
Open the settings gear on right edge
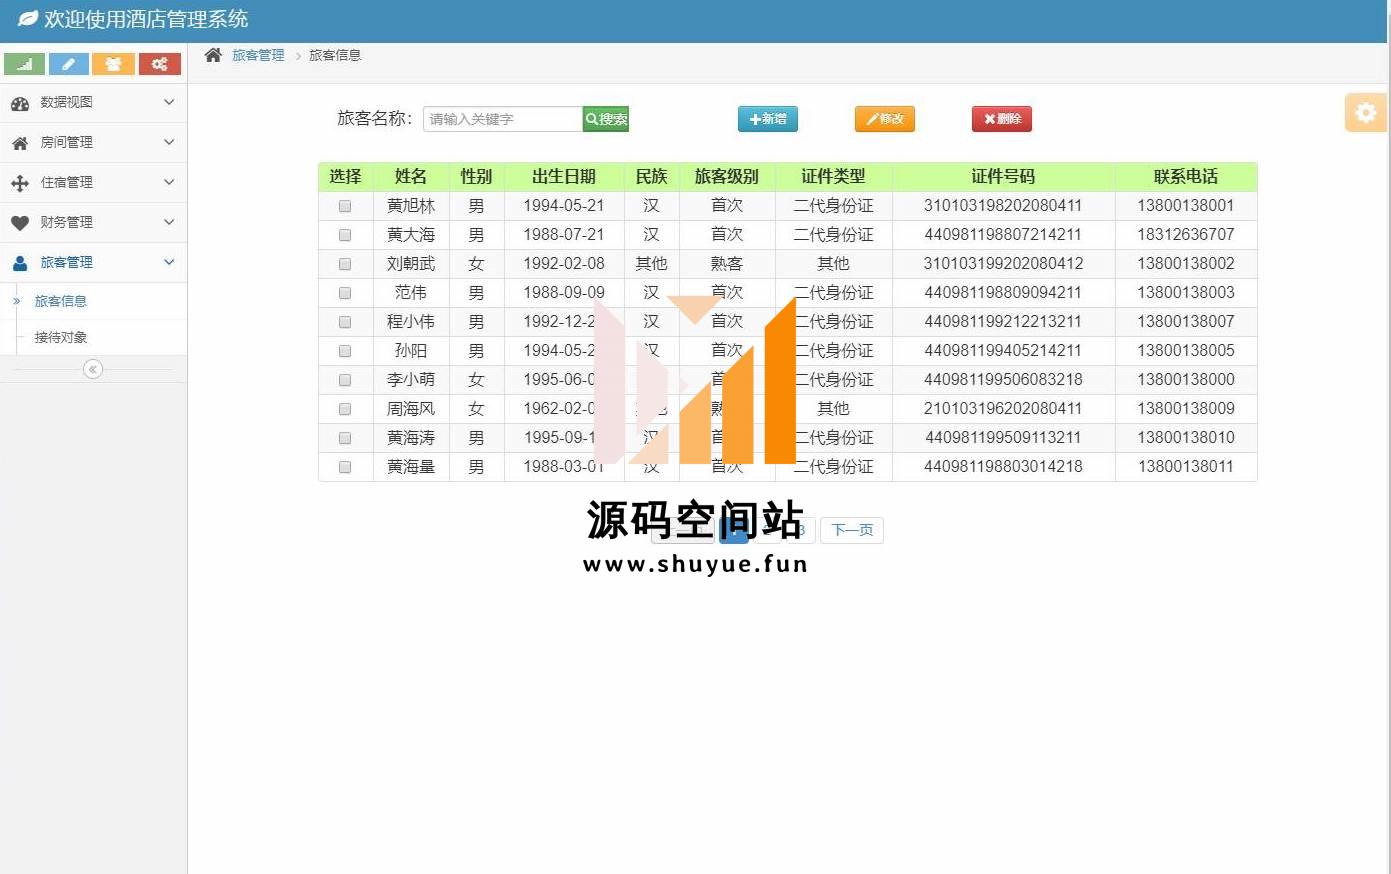[x=1365, y=113]
